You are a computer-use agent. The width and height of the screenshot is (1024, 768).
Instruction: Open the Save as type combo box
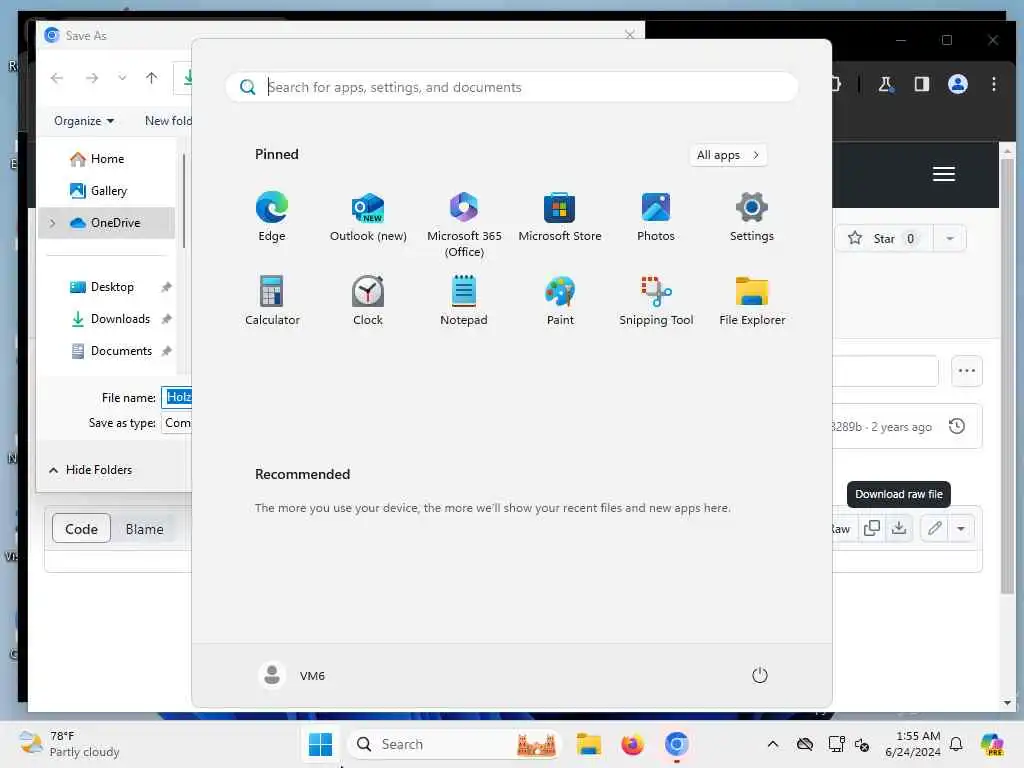[x=177, y=423]
